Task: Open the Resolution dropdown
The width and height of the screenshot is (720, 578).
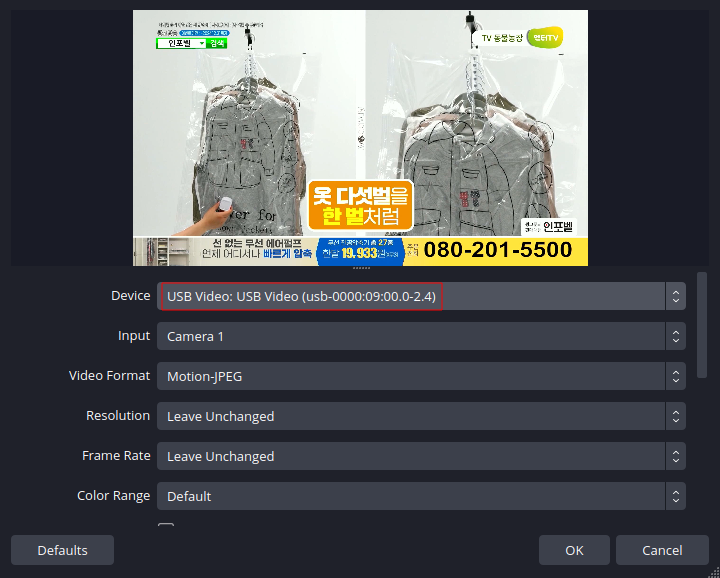Action: tap(410, 416)
